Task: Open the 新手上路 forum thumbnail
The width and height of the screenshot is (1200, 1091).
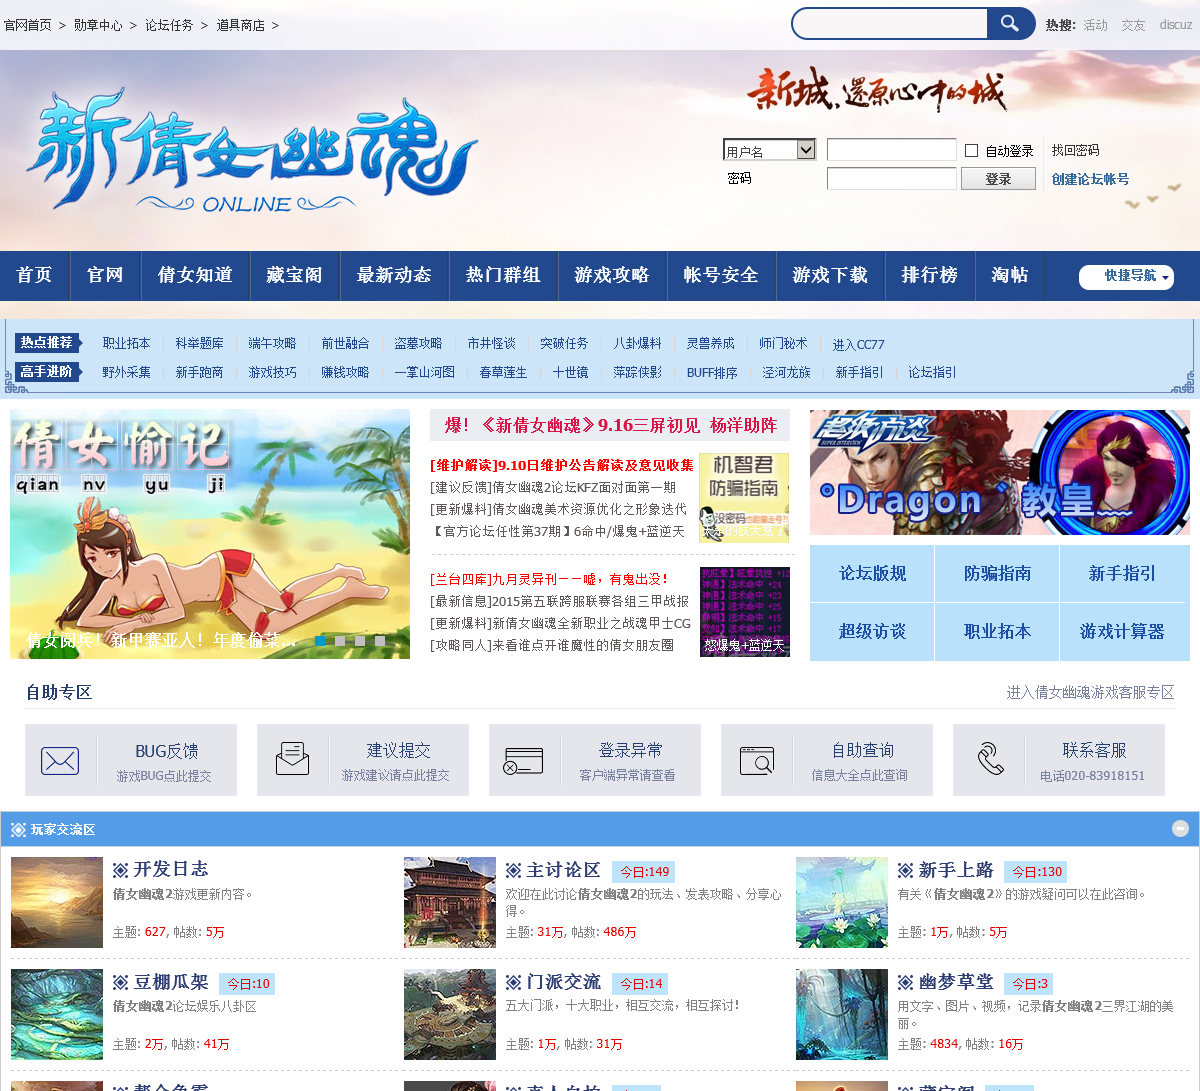Action: (x=842, y=902)
